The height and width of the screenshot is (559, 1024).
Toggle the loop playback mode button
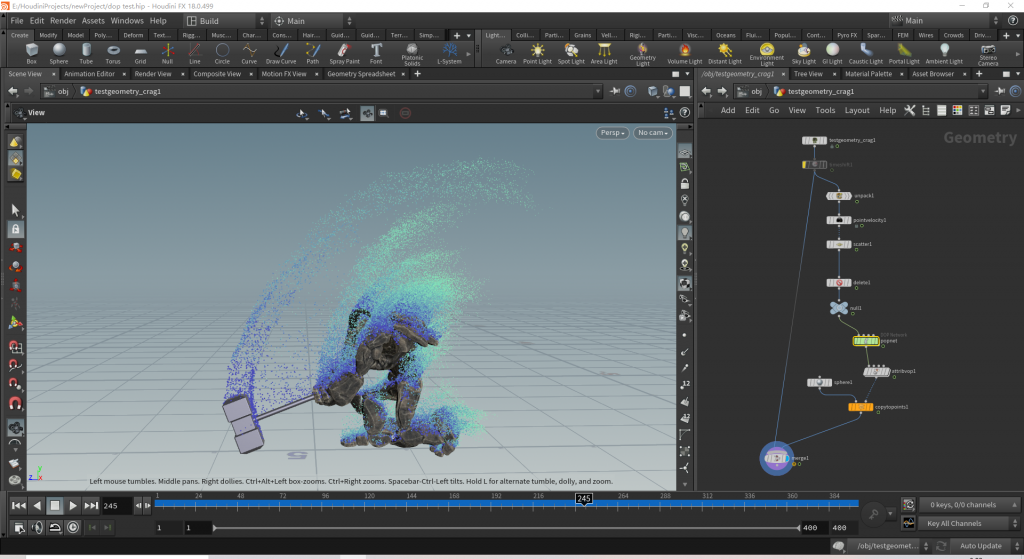[x=55, y=527]
